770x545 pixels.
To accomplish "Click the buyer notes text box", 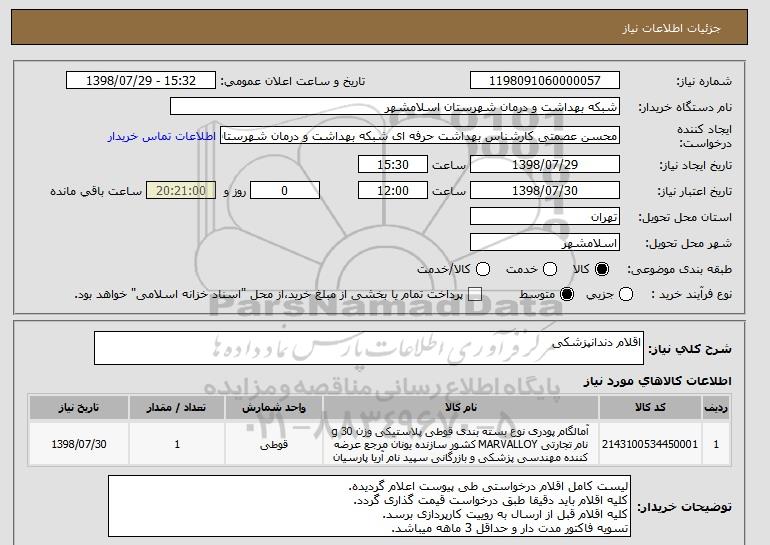I will (x=369, y=506).
